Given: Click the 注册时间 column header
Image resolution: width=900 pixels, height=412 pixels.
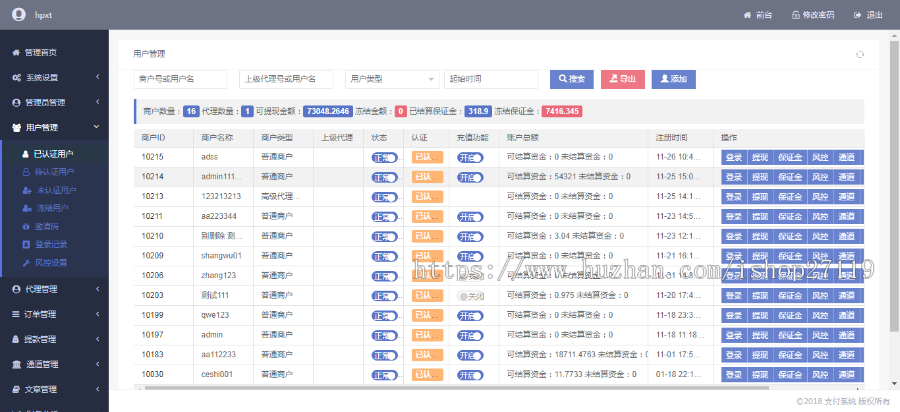Looking at the screenshot, I should pyautogui.click(x=681, y=138).
